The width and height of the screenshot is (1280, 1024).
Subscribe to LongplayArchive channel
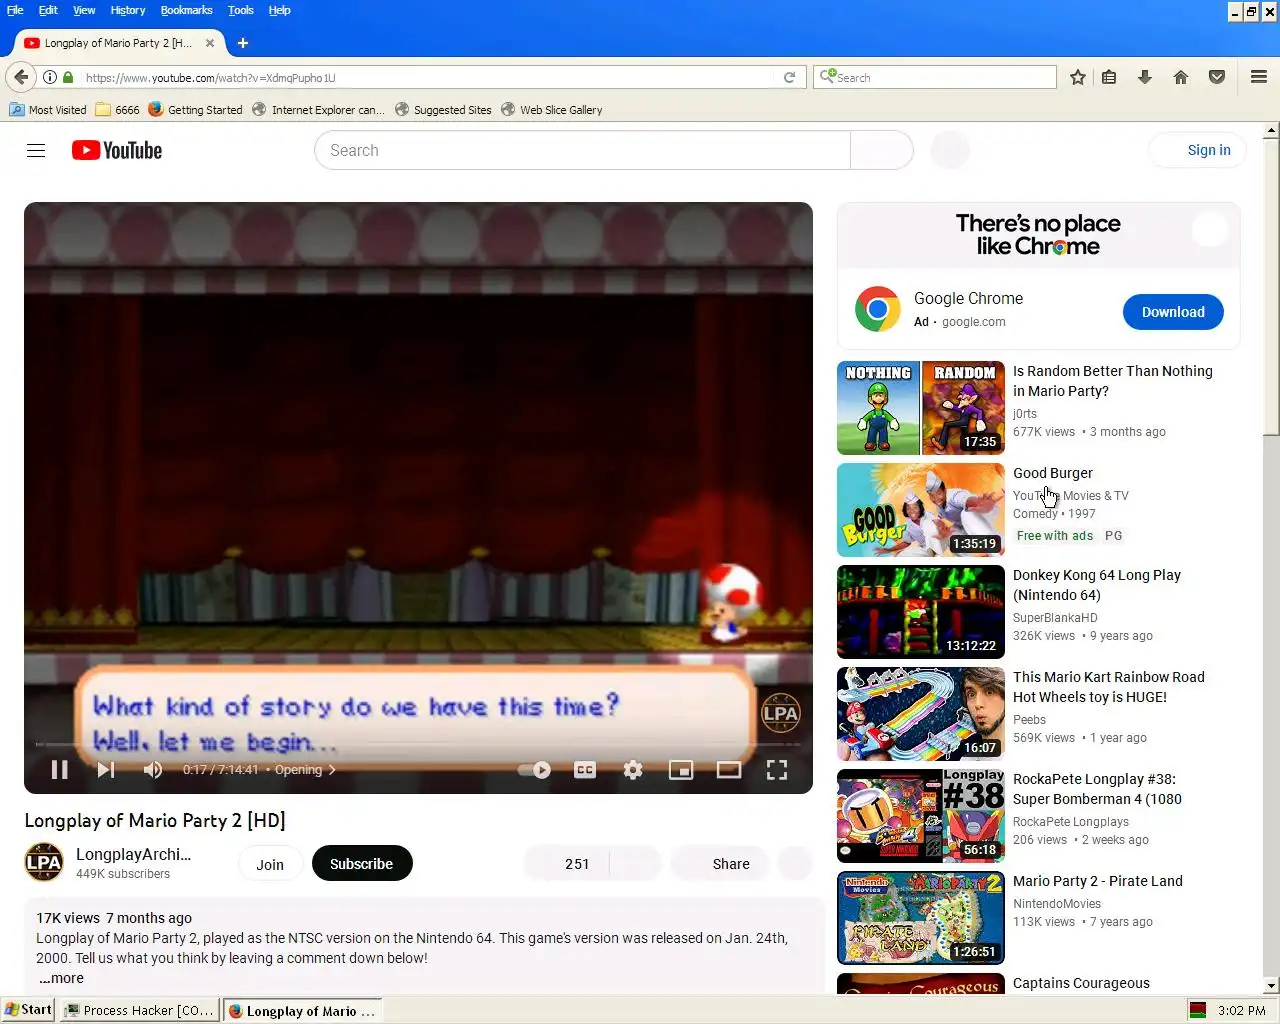[362, 864]
